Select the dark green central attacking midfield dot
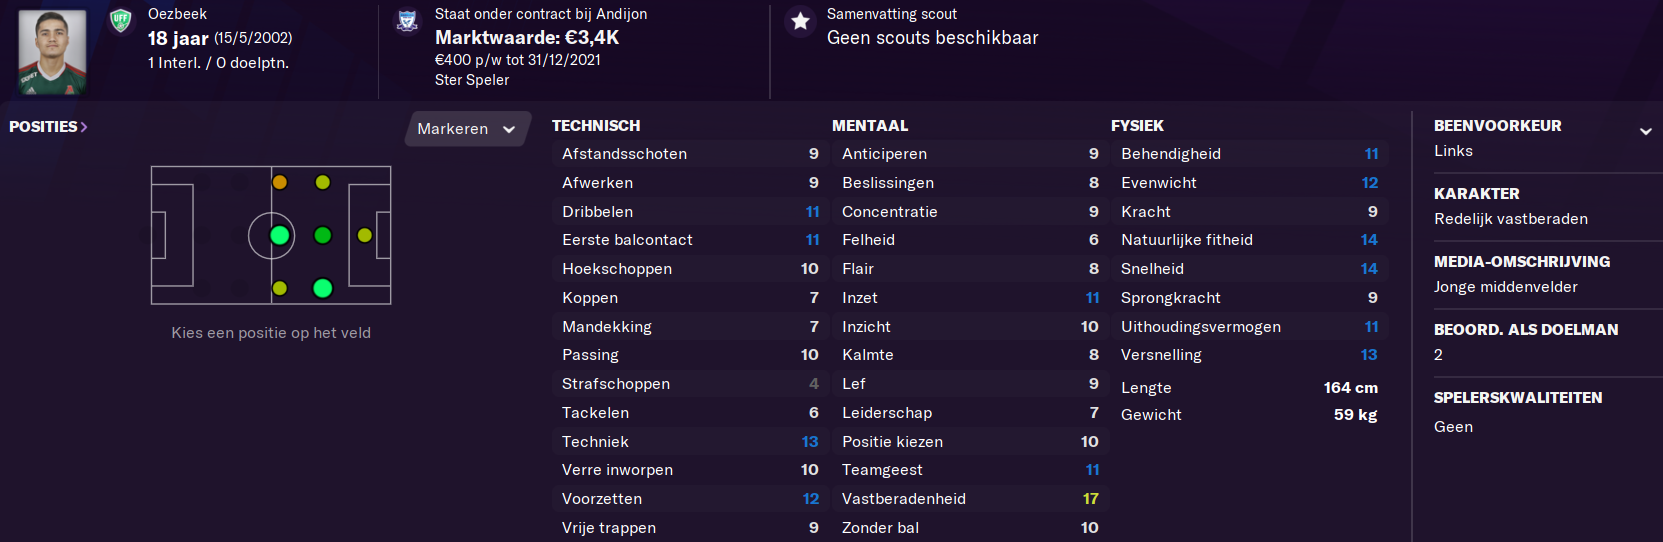The image size is (1663, 542). [323, 236]
